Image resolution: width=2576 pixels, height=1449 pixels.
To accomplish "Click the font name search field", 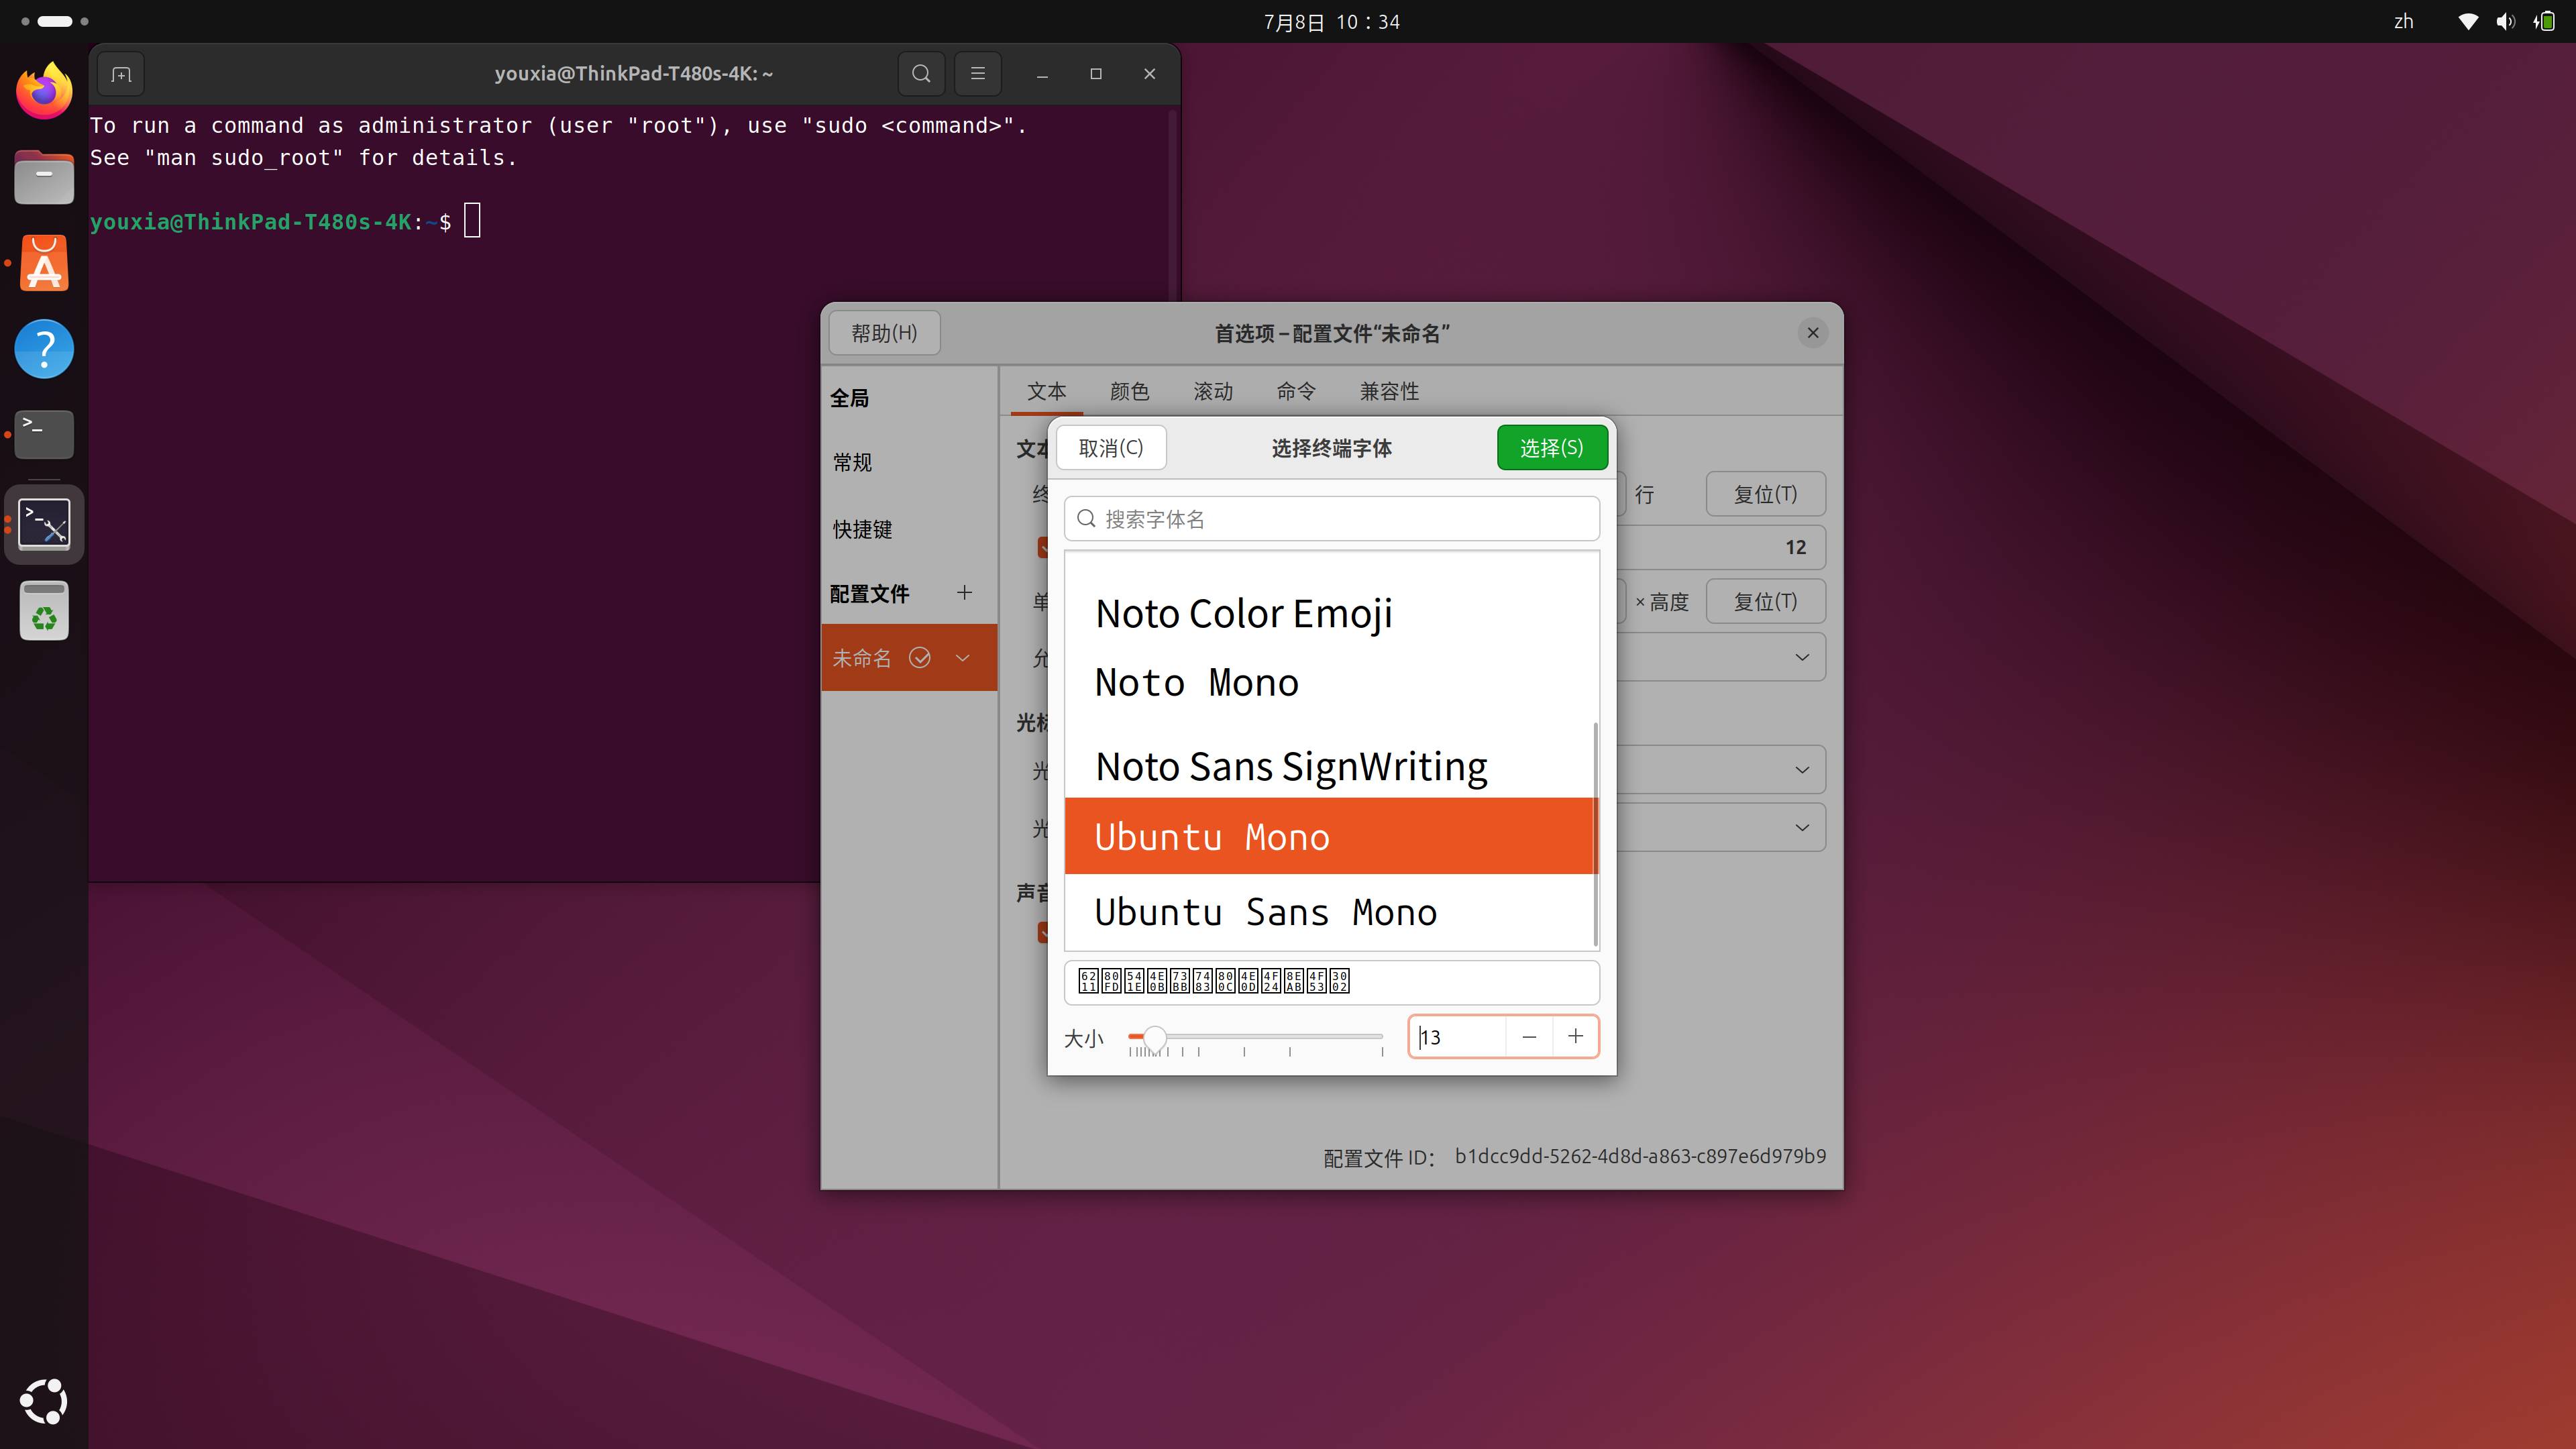I will (x=1331, y=518).
